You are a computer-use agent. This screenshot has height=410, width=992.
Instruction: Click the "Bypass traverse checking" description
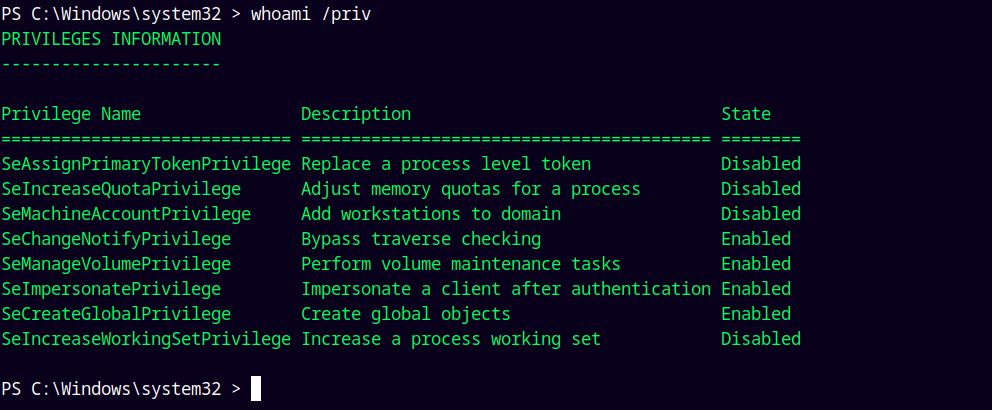(420, 239)
